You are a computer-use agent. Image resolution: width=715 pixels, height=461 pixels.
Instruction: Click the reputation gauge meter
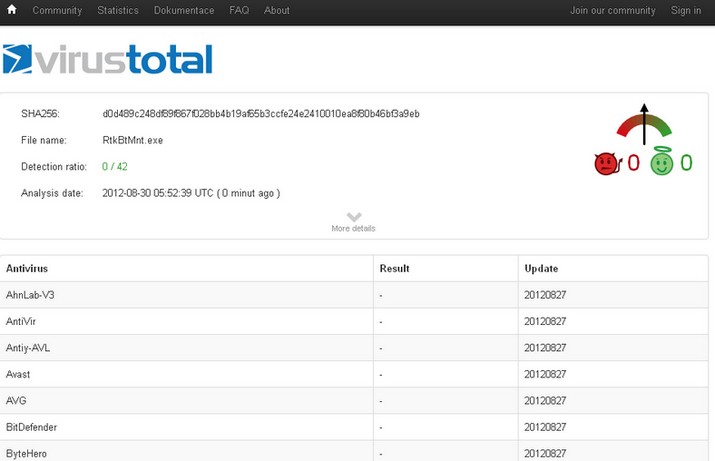coord(644,124)
